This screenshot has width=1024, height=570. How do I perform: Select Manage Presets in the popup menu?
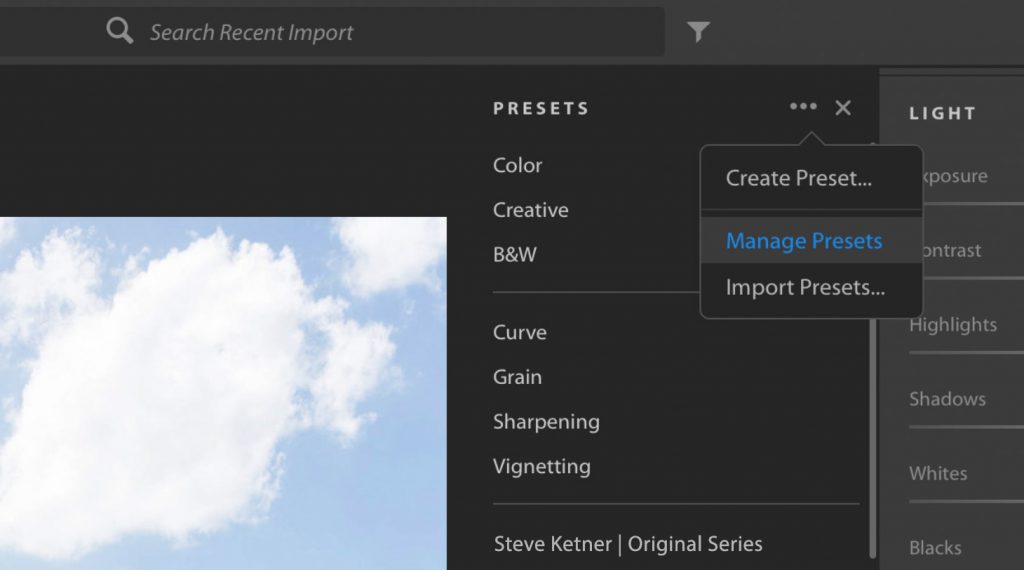click(804, 241)
